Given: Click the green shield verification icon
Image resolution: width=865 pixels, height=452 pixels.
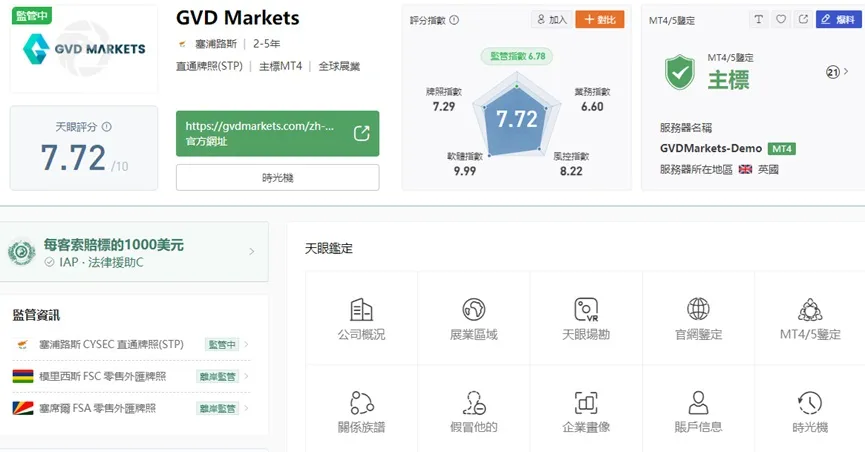Looking at the screenshot, I should (x=680, y=72).
